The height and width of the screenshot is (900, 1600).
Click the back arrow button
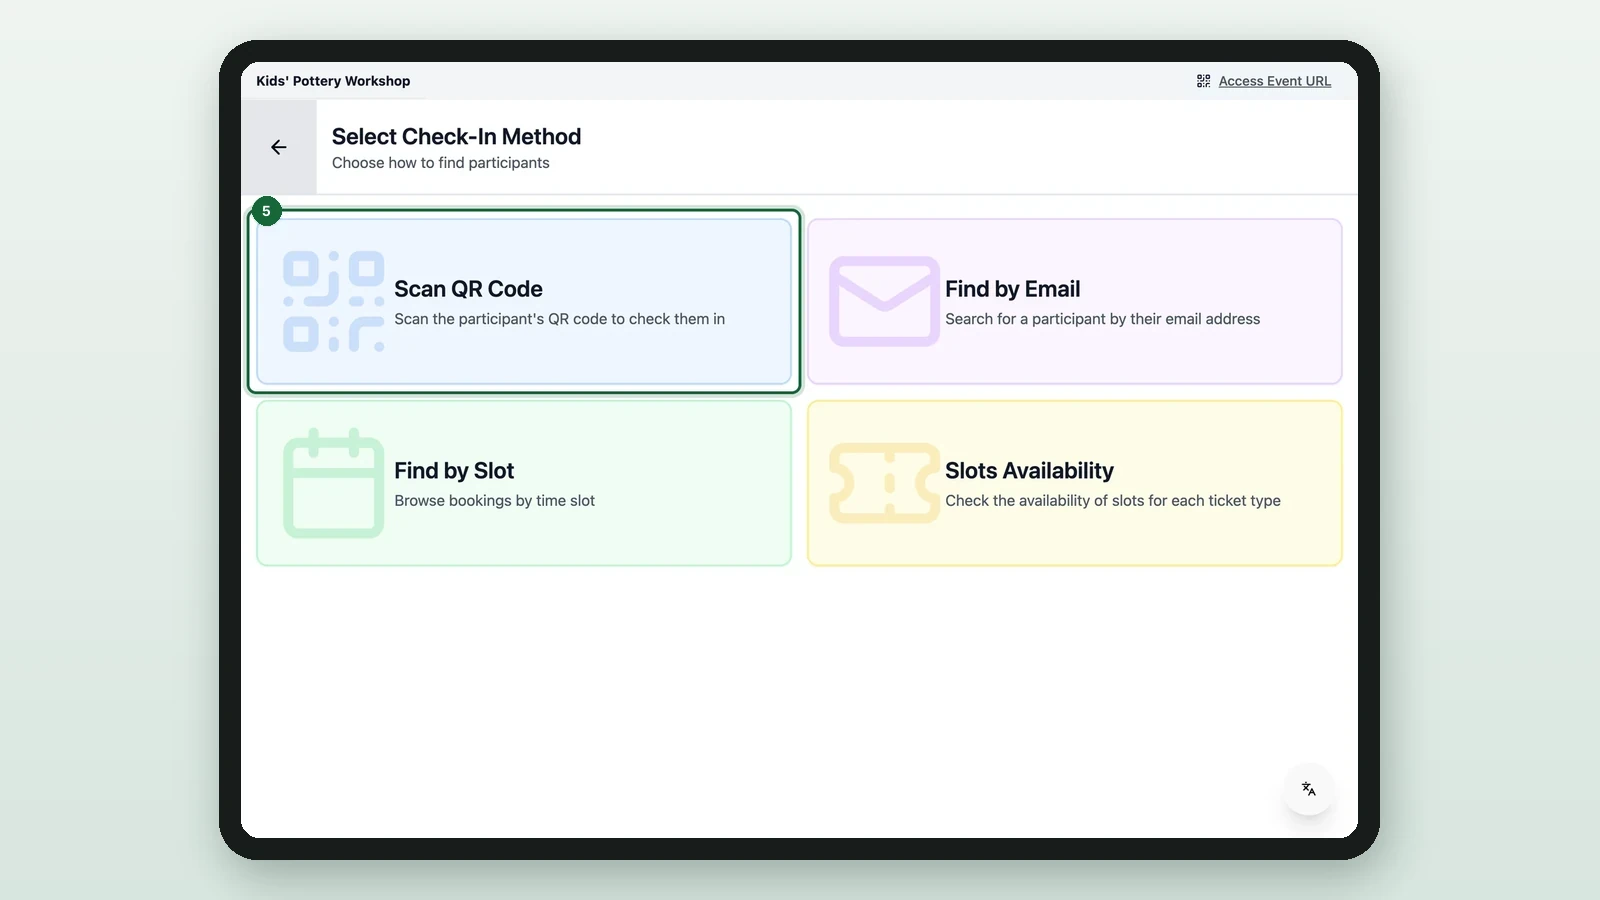pyautogui.click(x=279, y=147)
